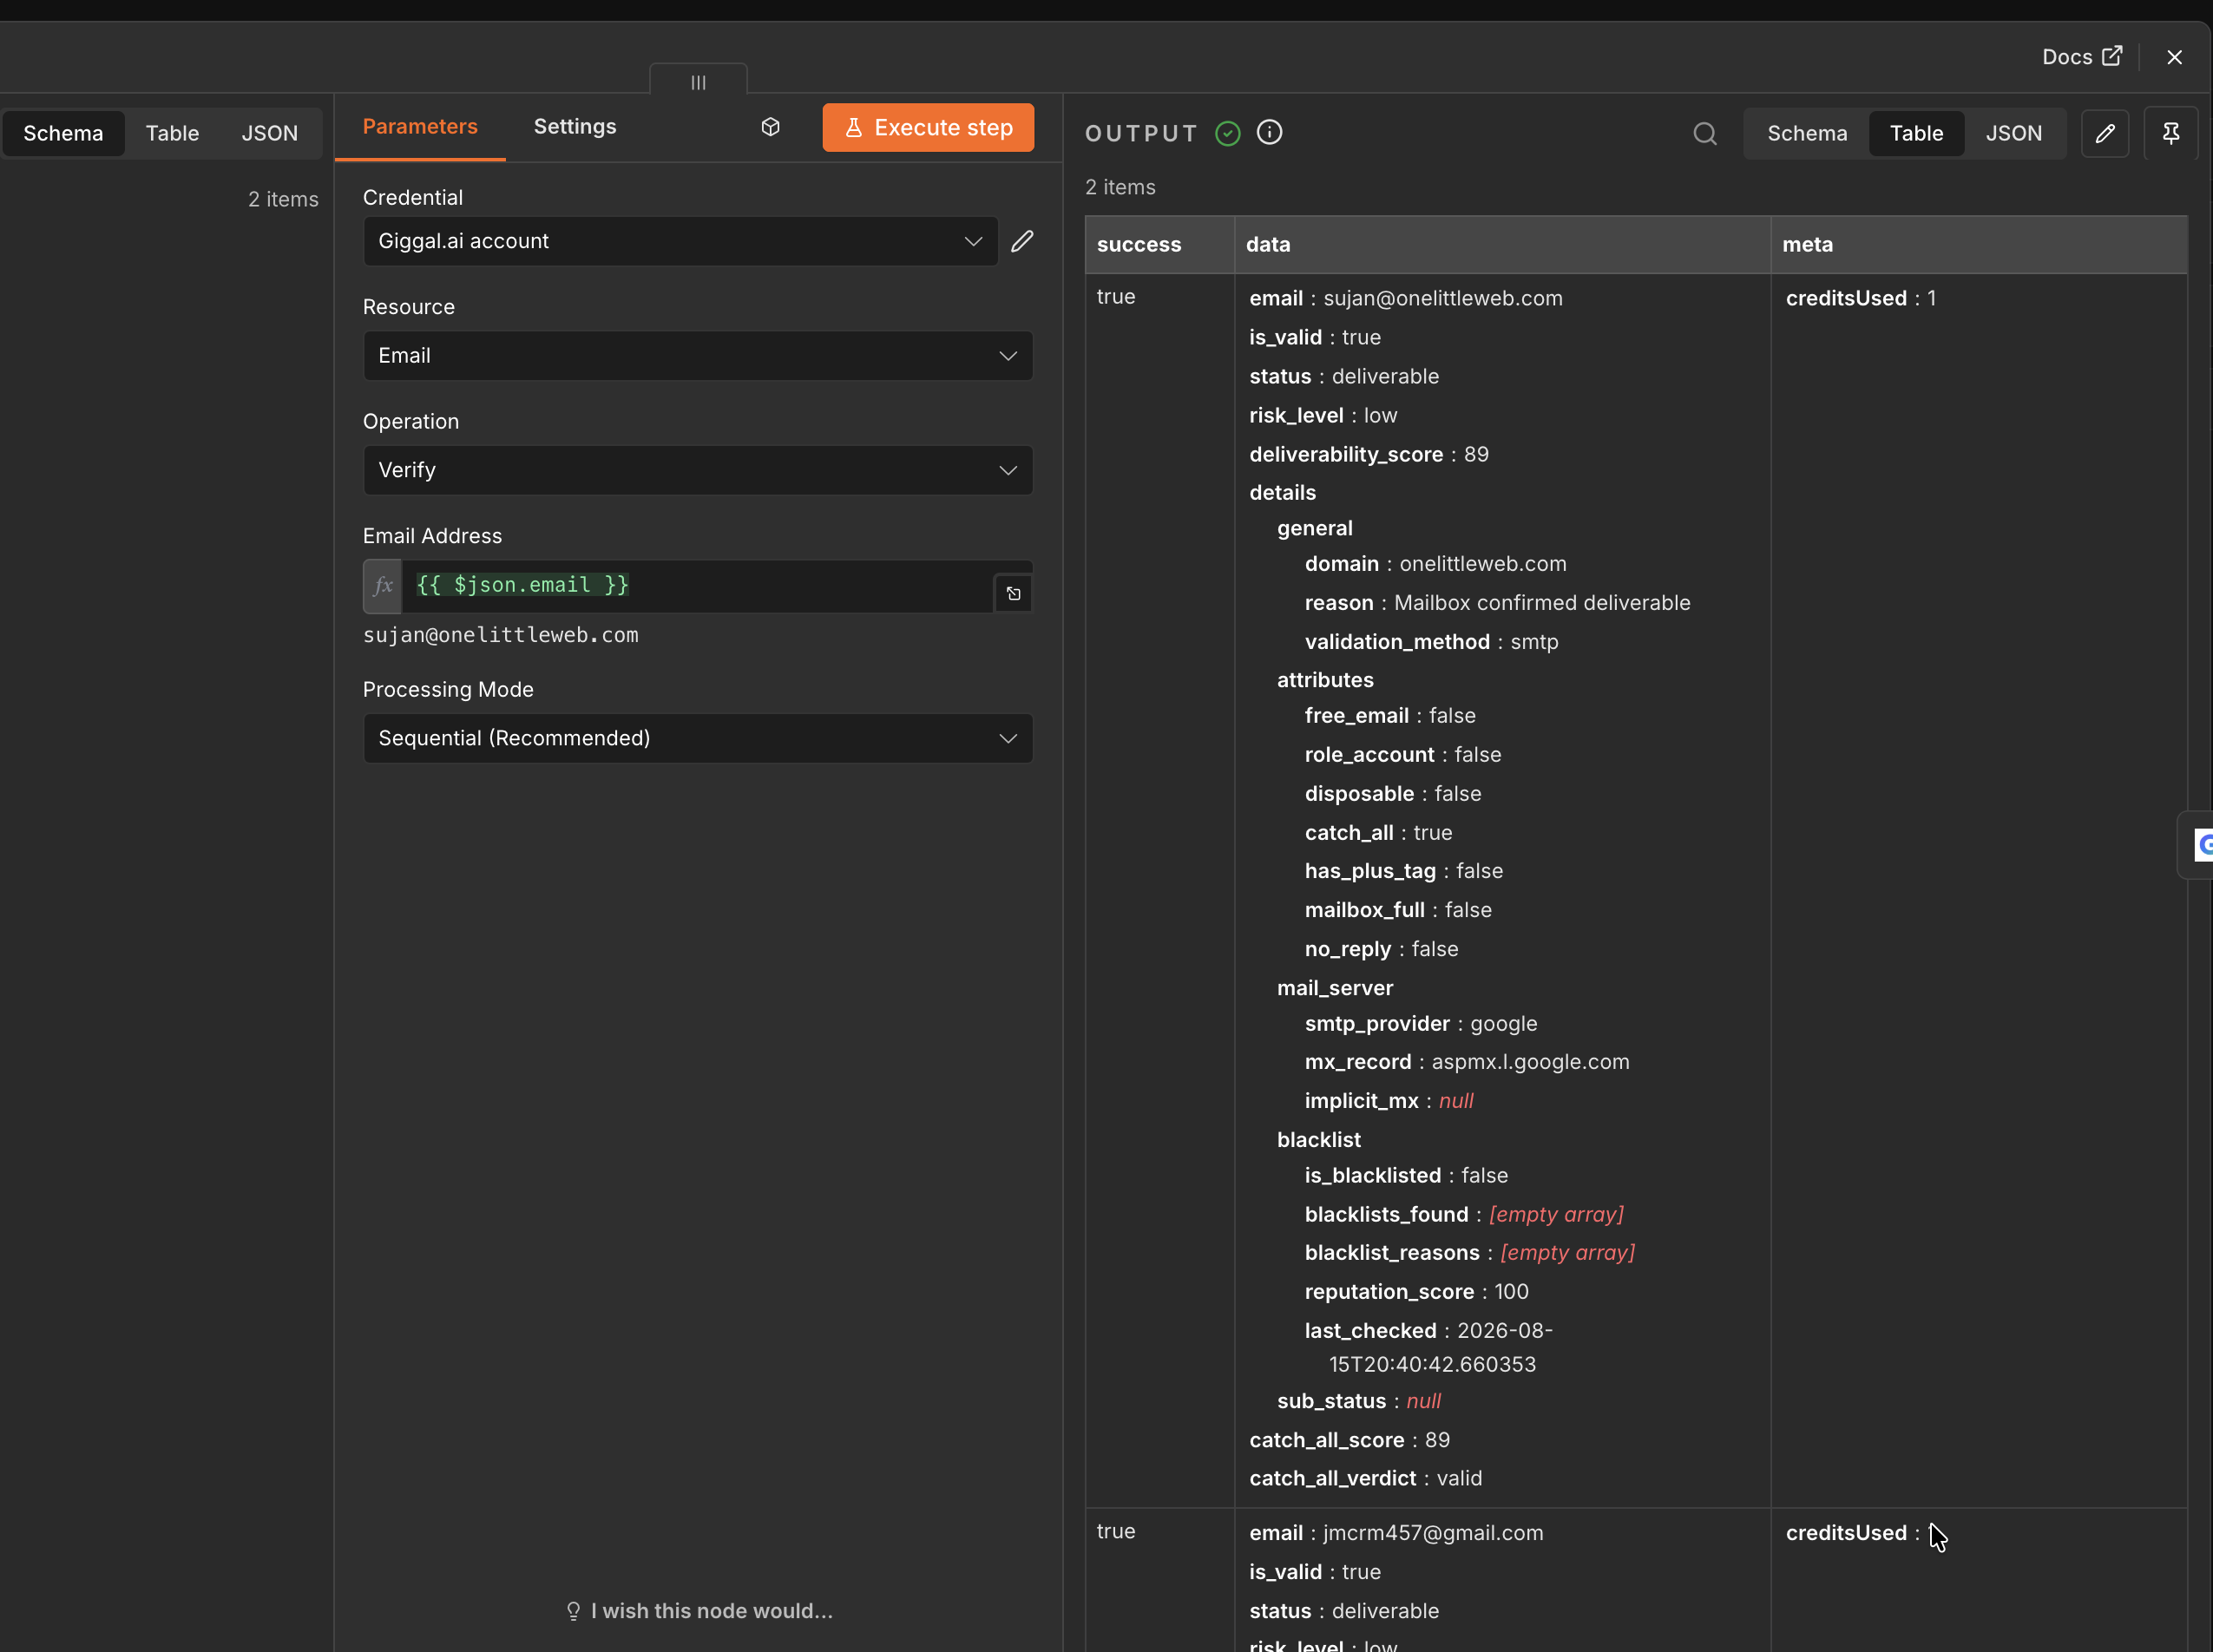Click catch_all true attribute
The height and width of the screenshot is (1652, 2213).
(x=1378, y=833)
